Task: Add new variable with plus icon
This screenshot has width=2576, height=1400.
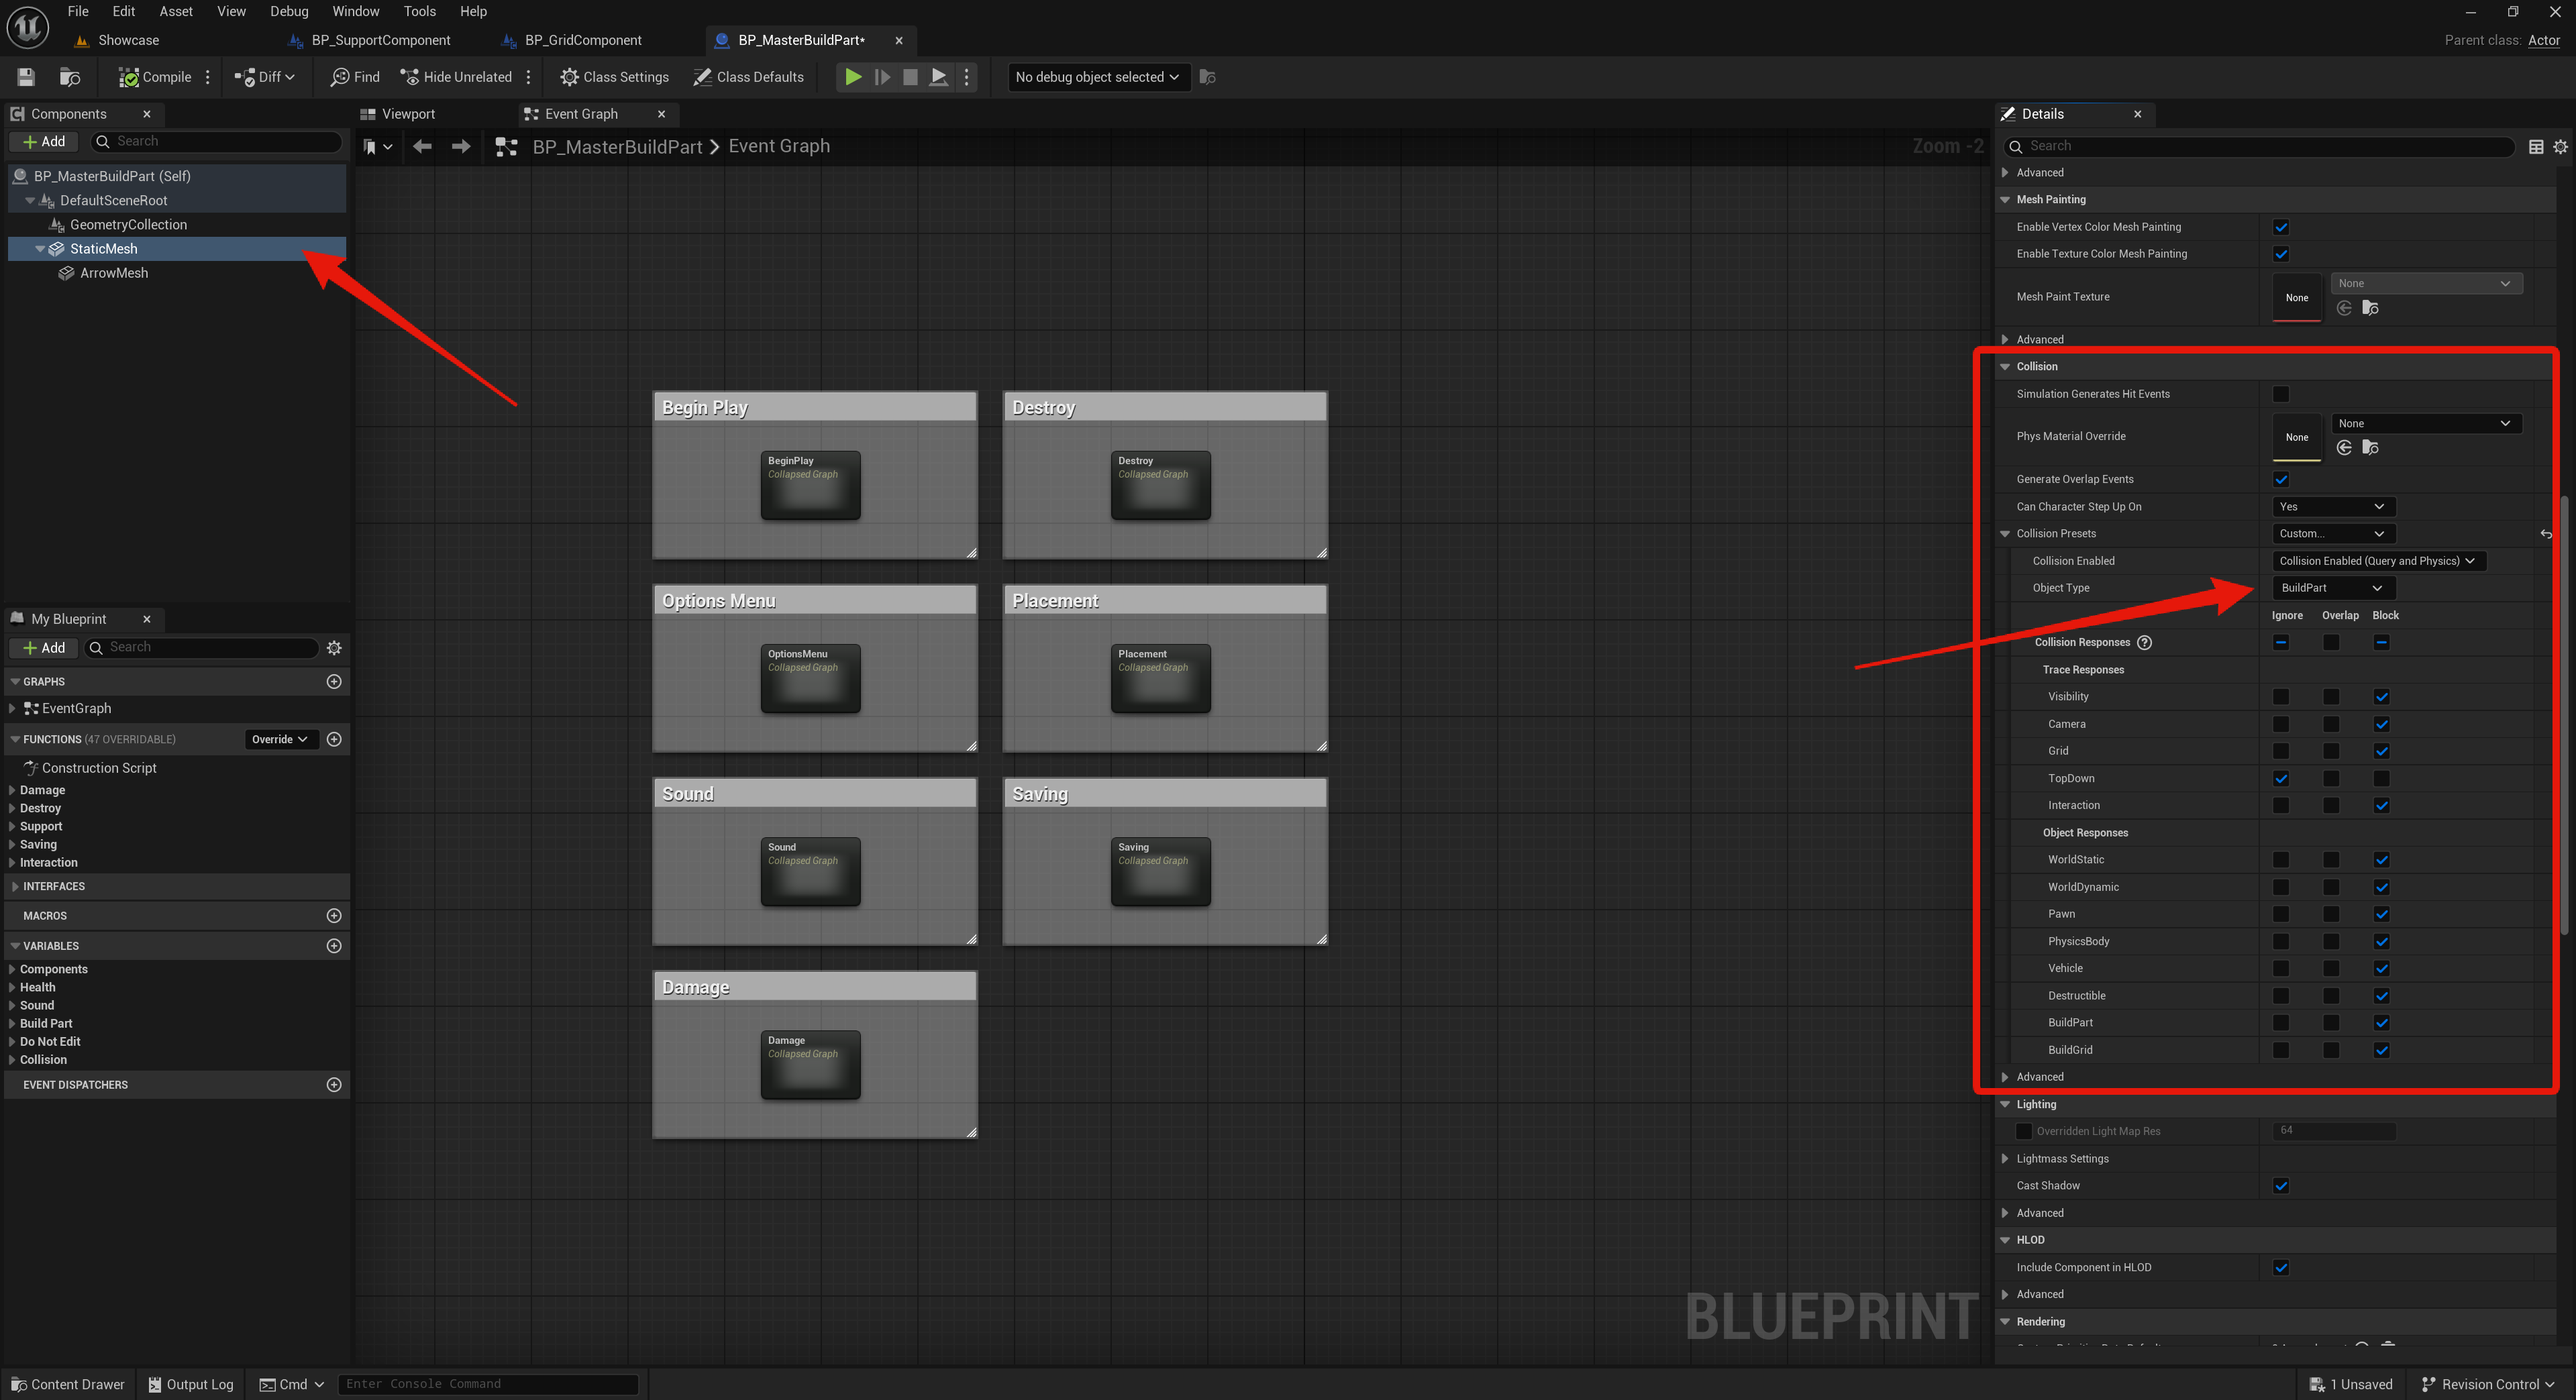Action: pos(334,946)
